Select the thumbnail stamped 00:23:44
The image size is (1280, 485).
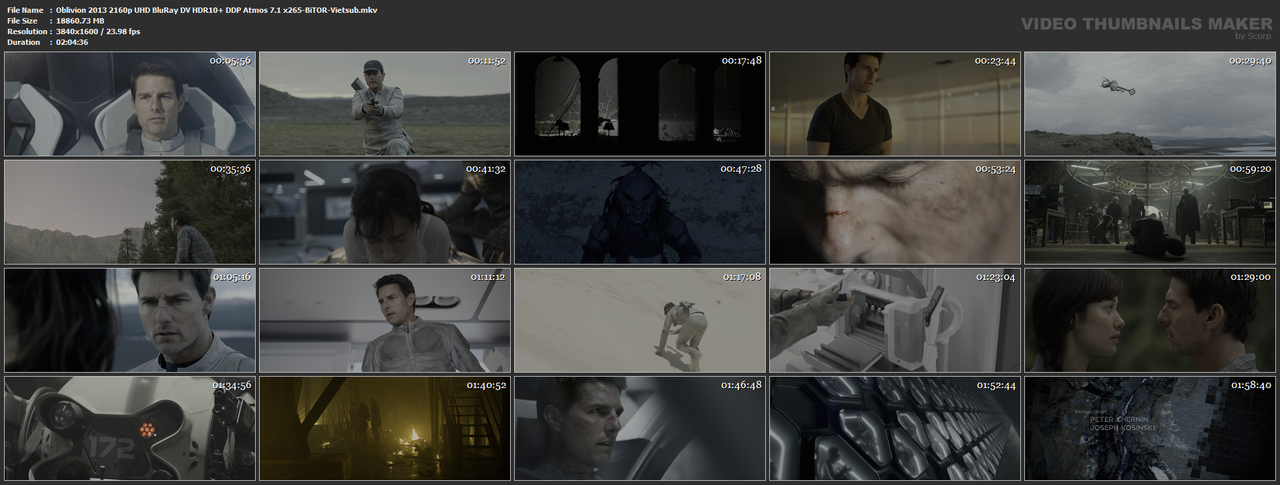tap(895, 104)
